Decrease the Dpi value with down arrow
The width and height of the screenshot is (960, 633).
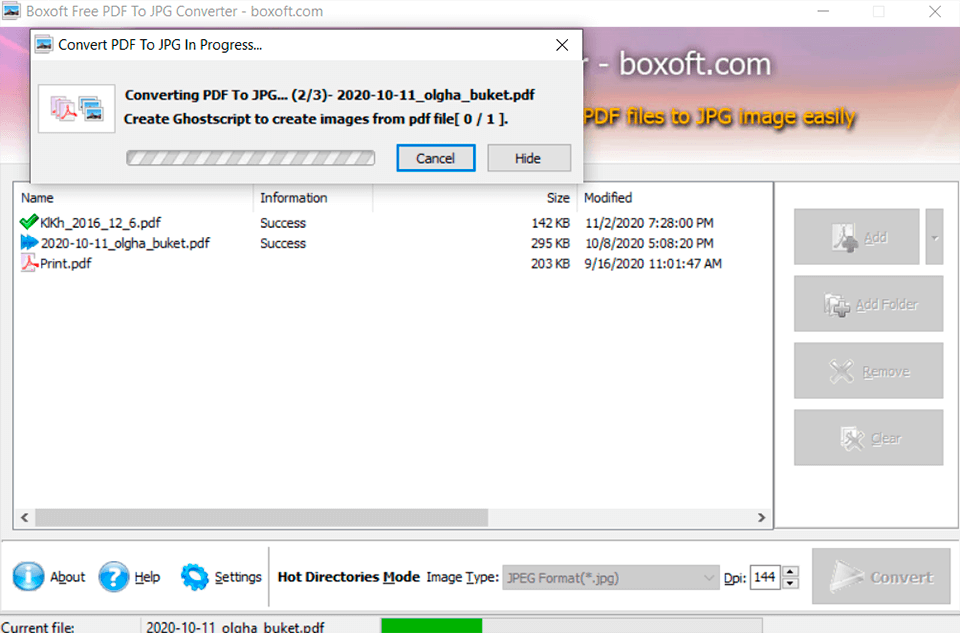[790, 584]
